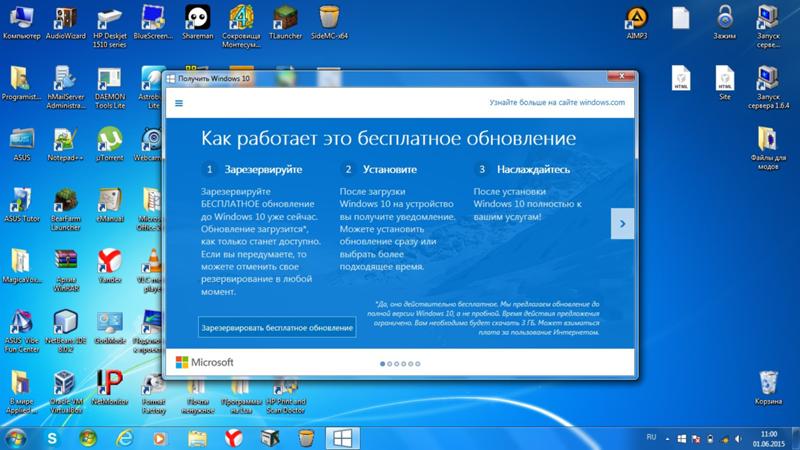
Task: Open Сокровища Монтесумы game icon
Action: (241, 27)
